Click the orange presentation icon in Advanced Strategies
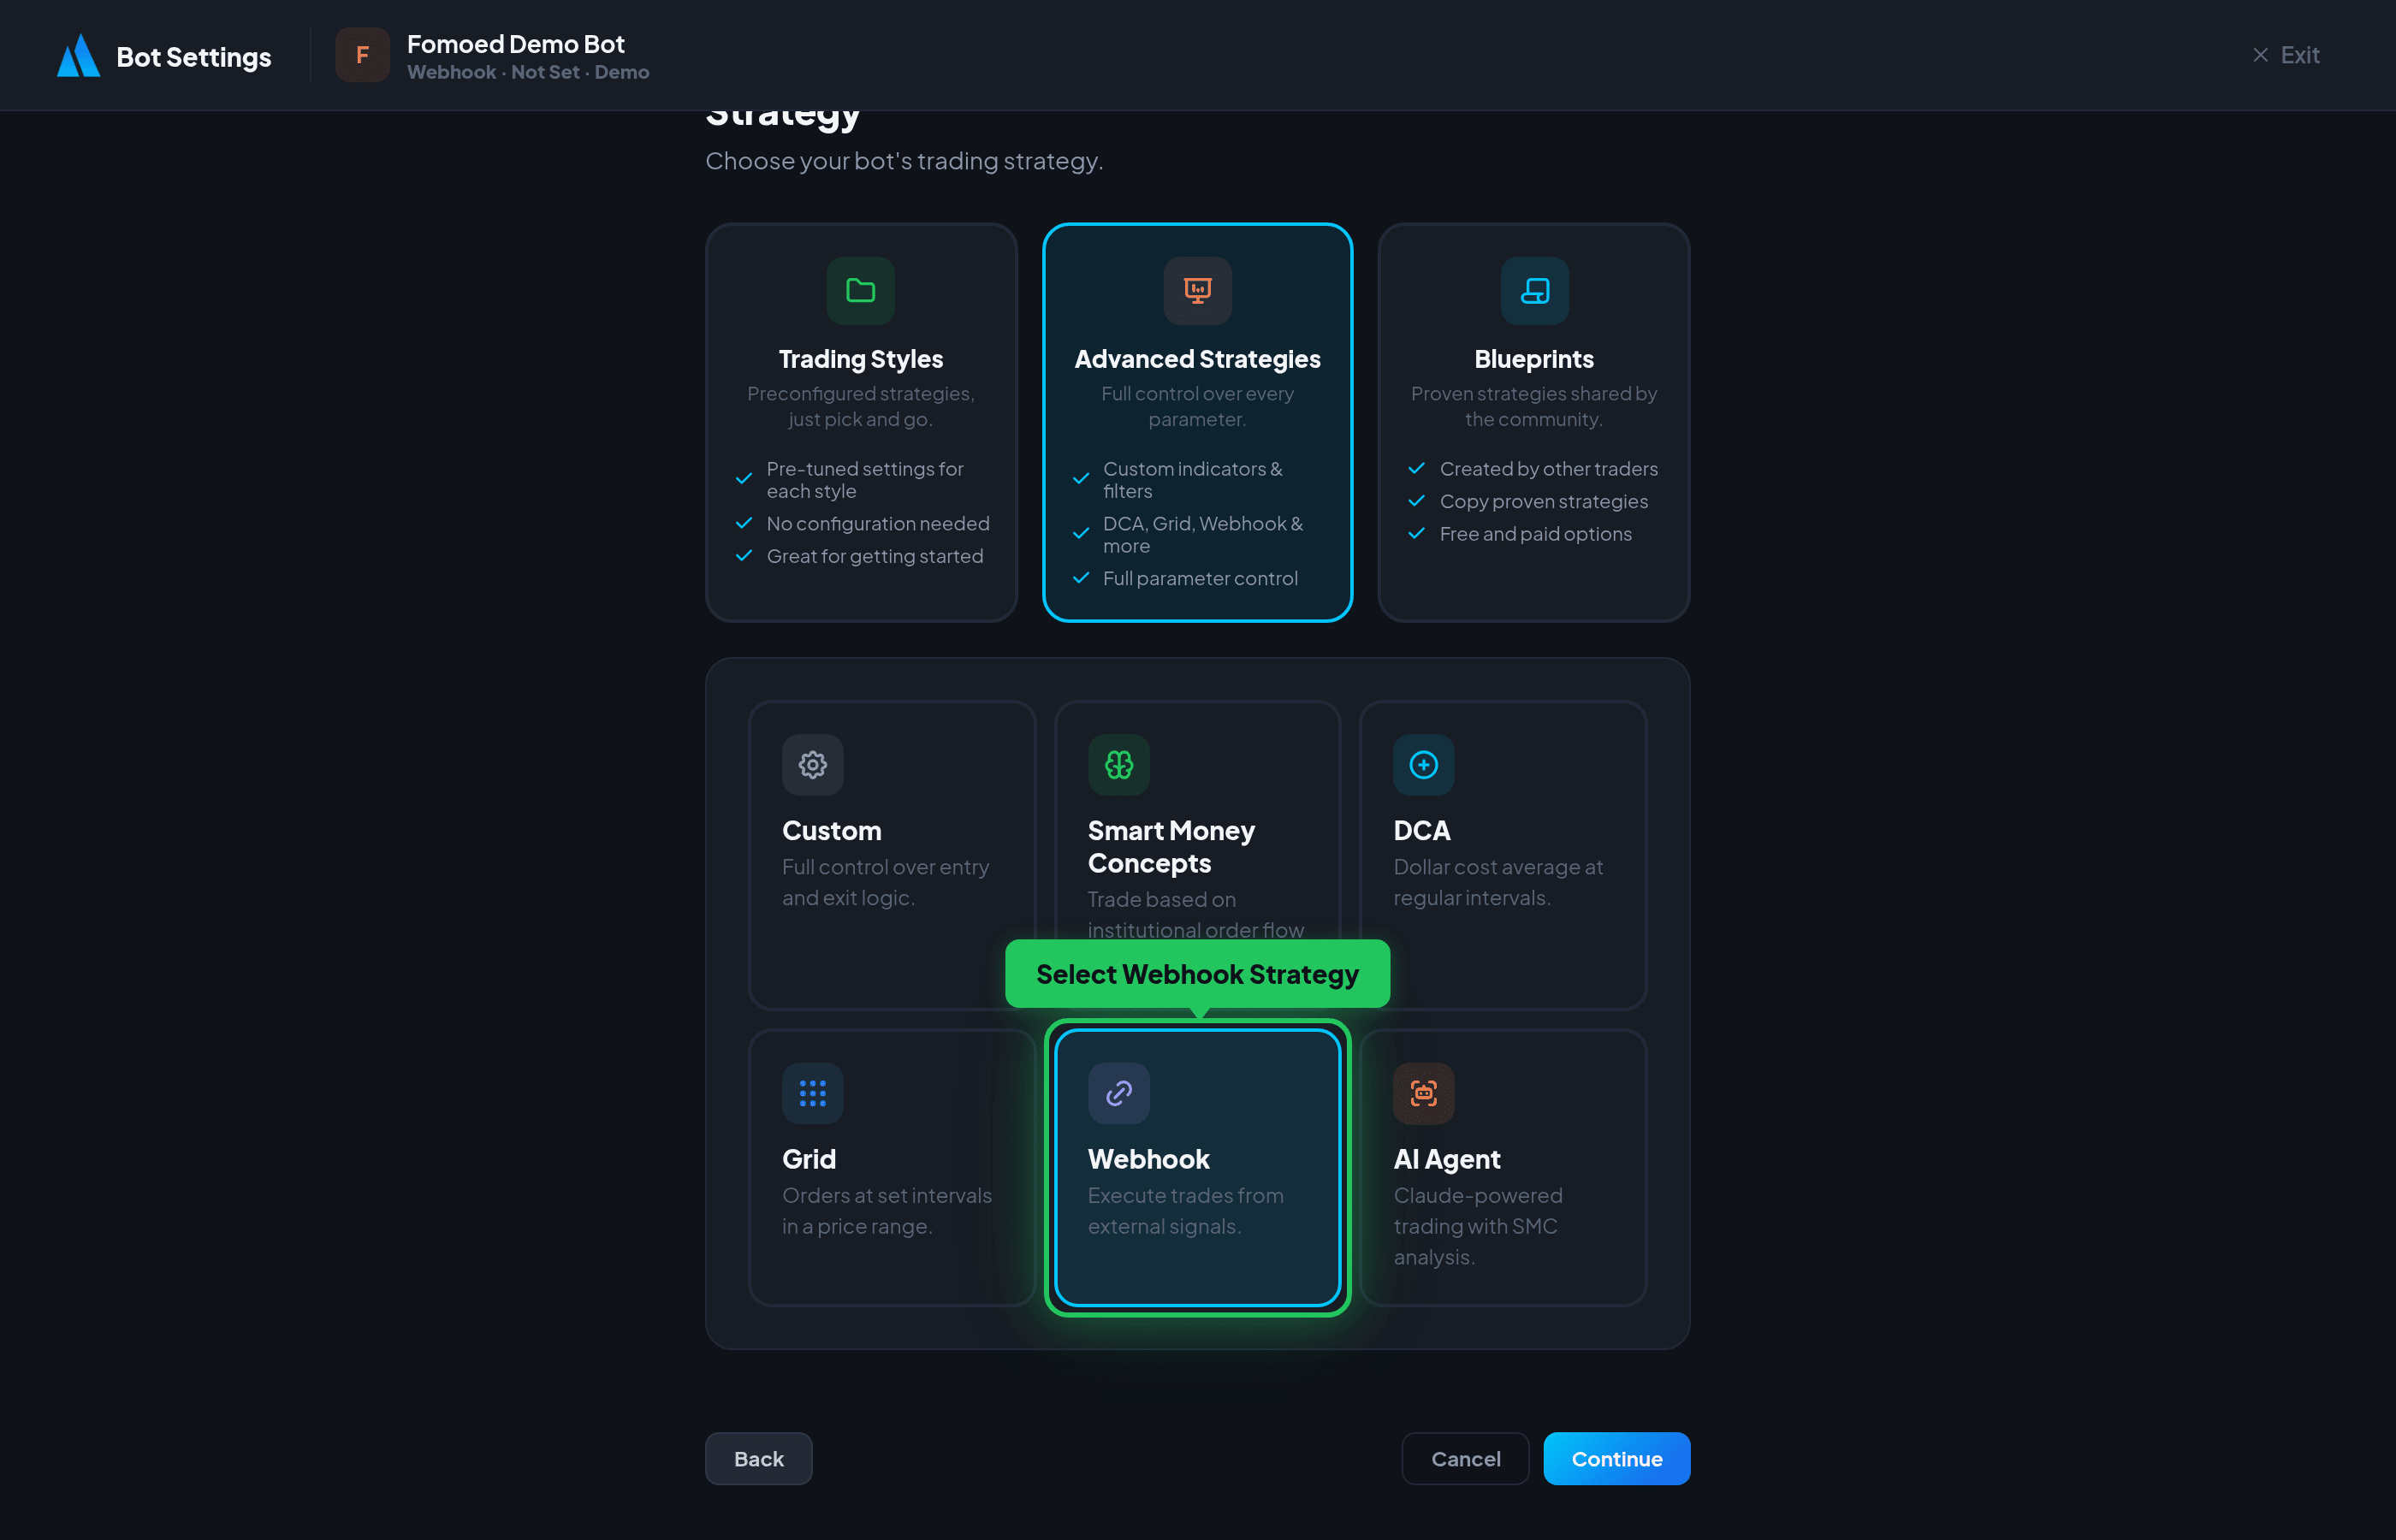This screenshot has width=2396, height=1540. pos(1197,290)
